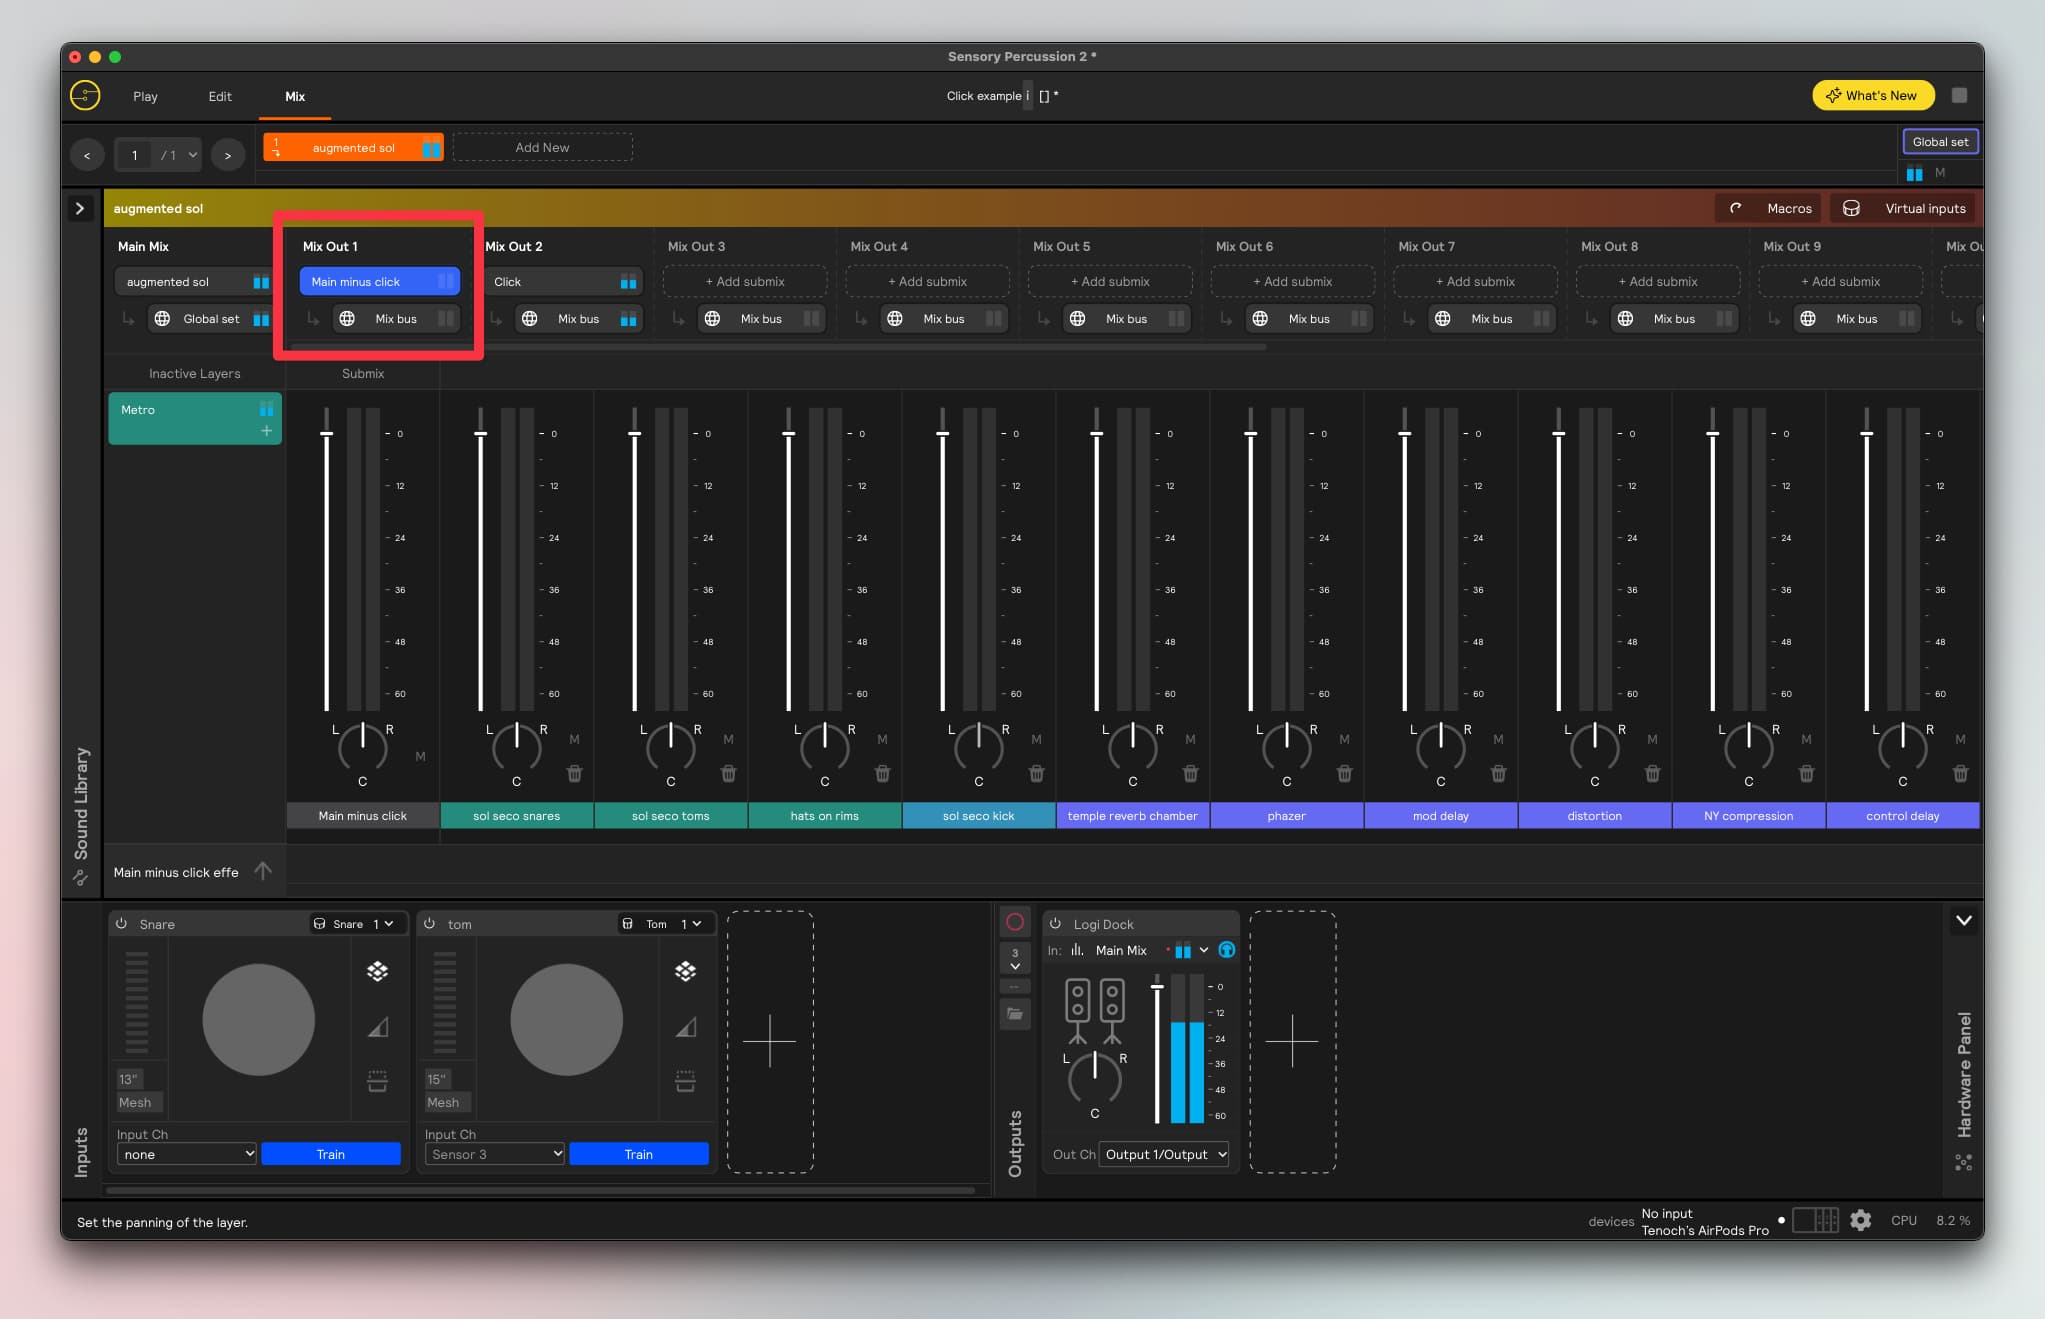Mute the sol seco snares channel

[574, 740]
